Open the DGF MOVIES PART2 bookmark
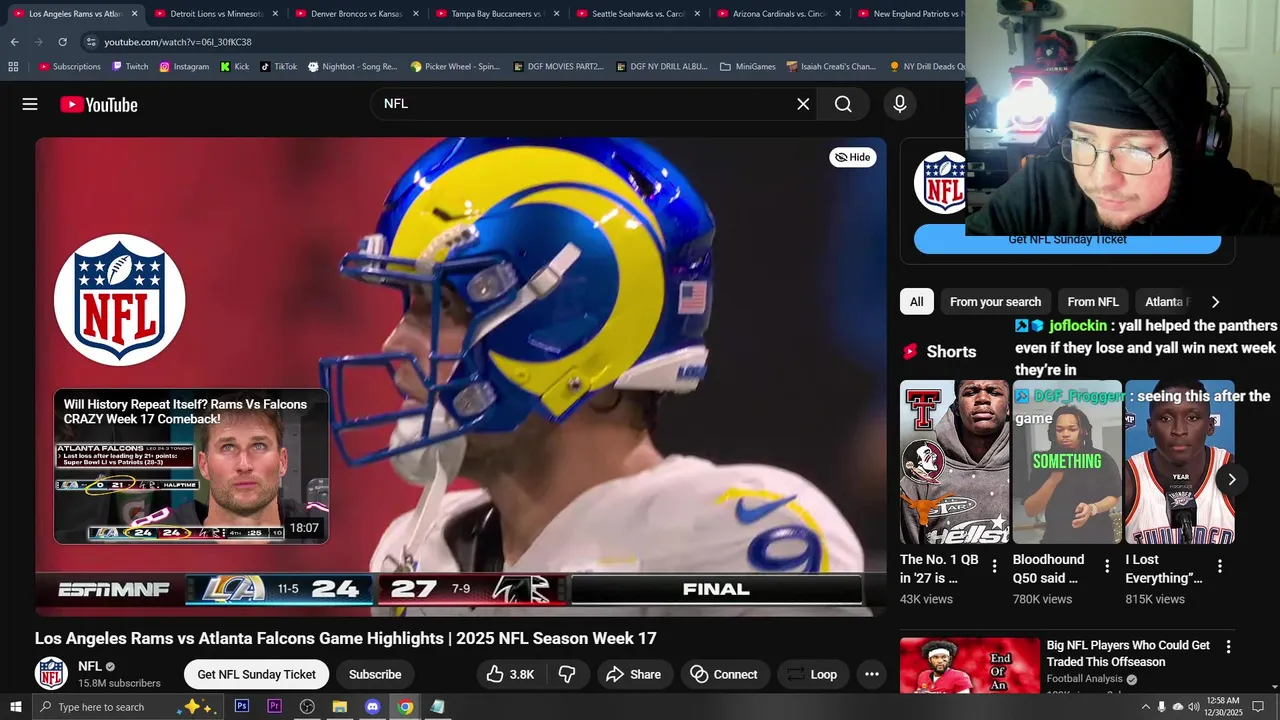The height and width of the screenshot is (720, 1280). click(x=558, y=67)
